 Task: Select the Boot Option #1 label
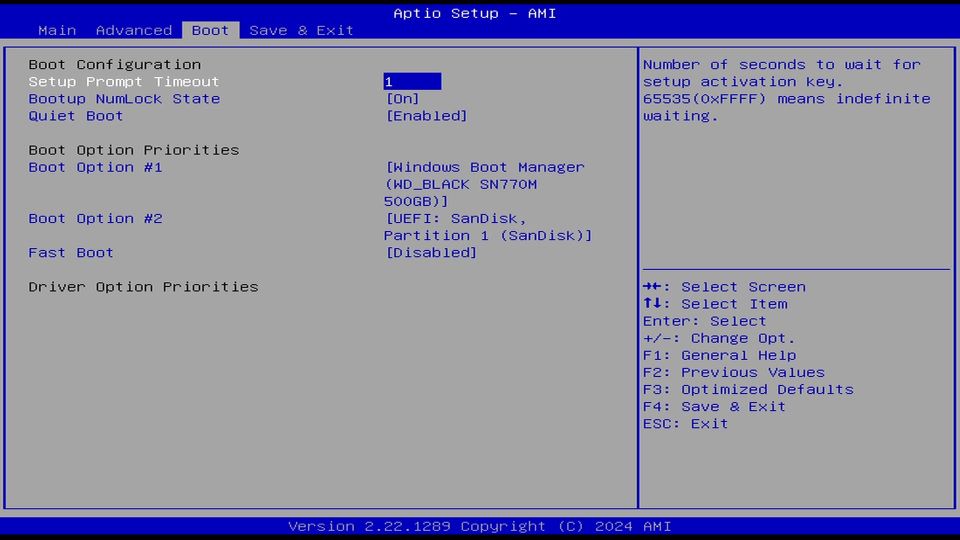[x=96, y=167]
